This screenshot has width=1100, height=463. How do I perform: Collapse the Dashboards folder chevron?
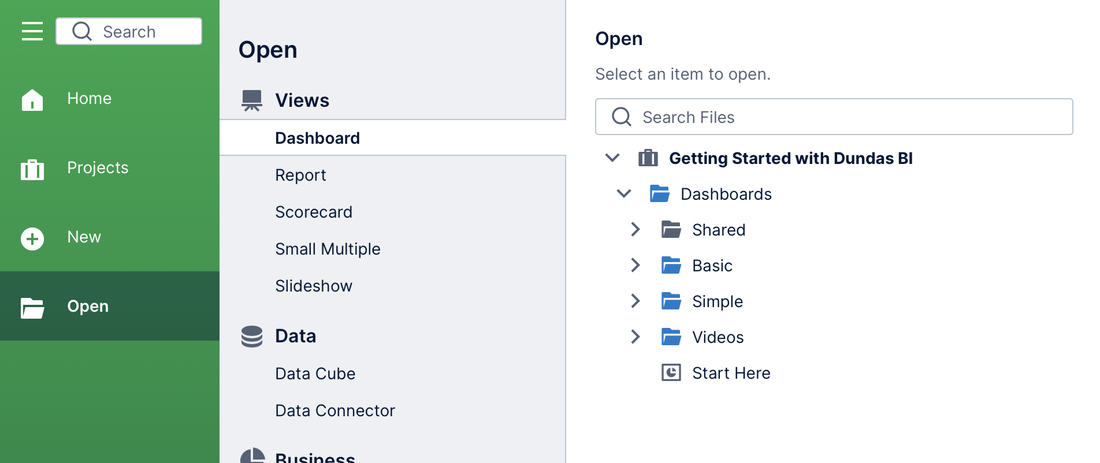(x=624, y=194)
